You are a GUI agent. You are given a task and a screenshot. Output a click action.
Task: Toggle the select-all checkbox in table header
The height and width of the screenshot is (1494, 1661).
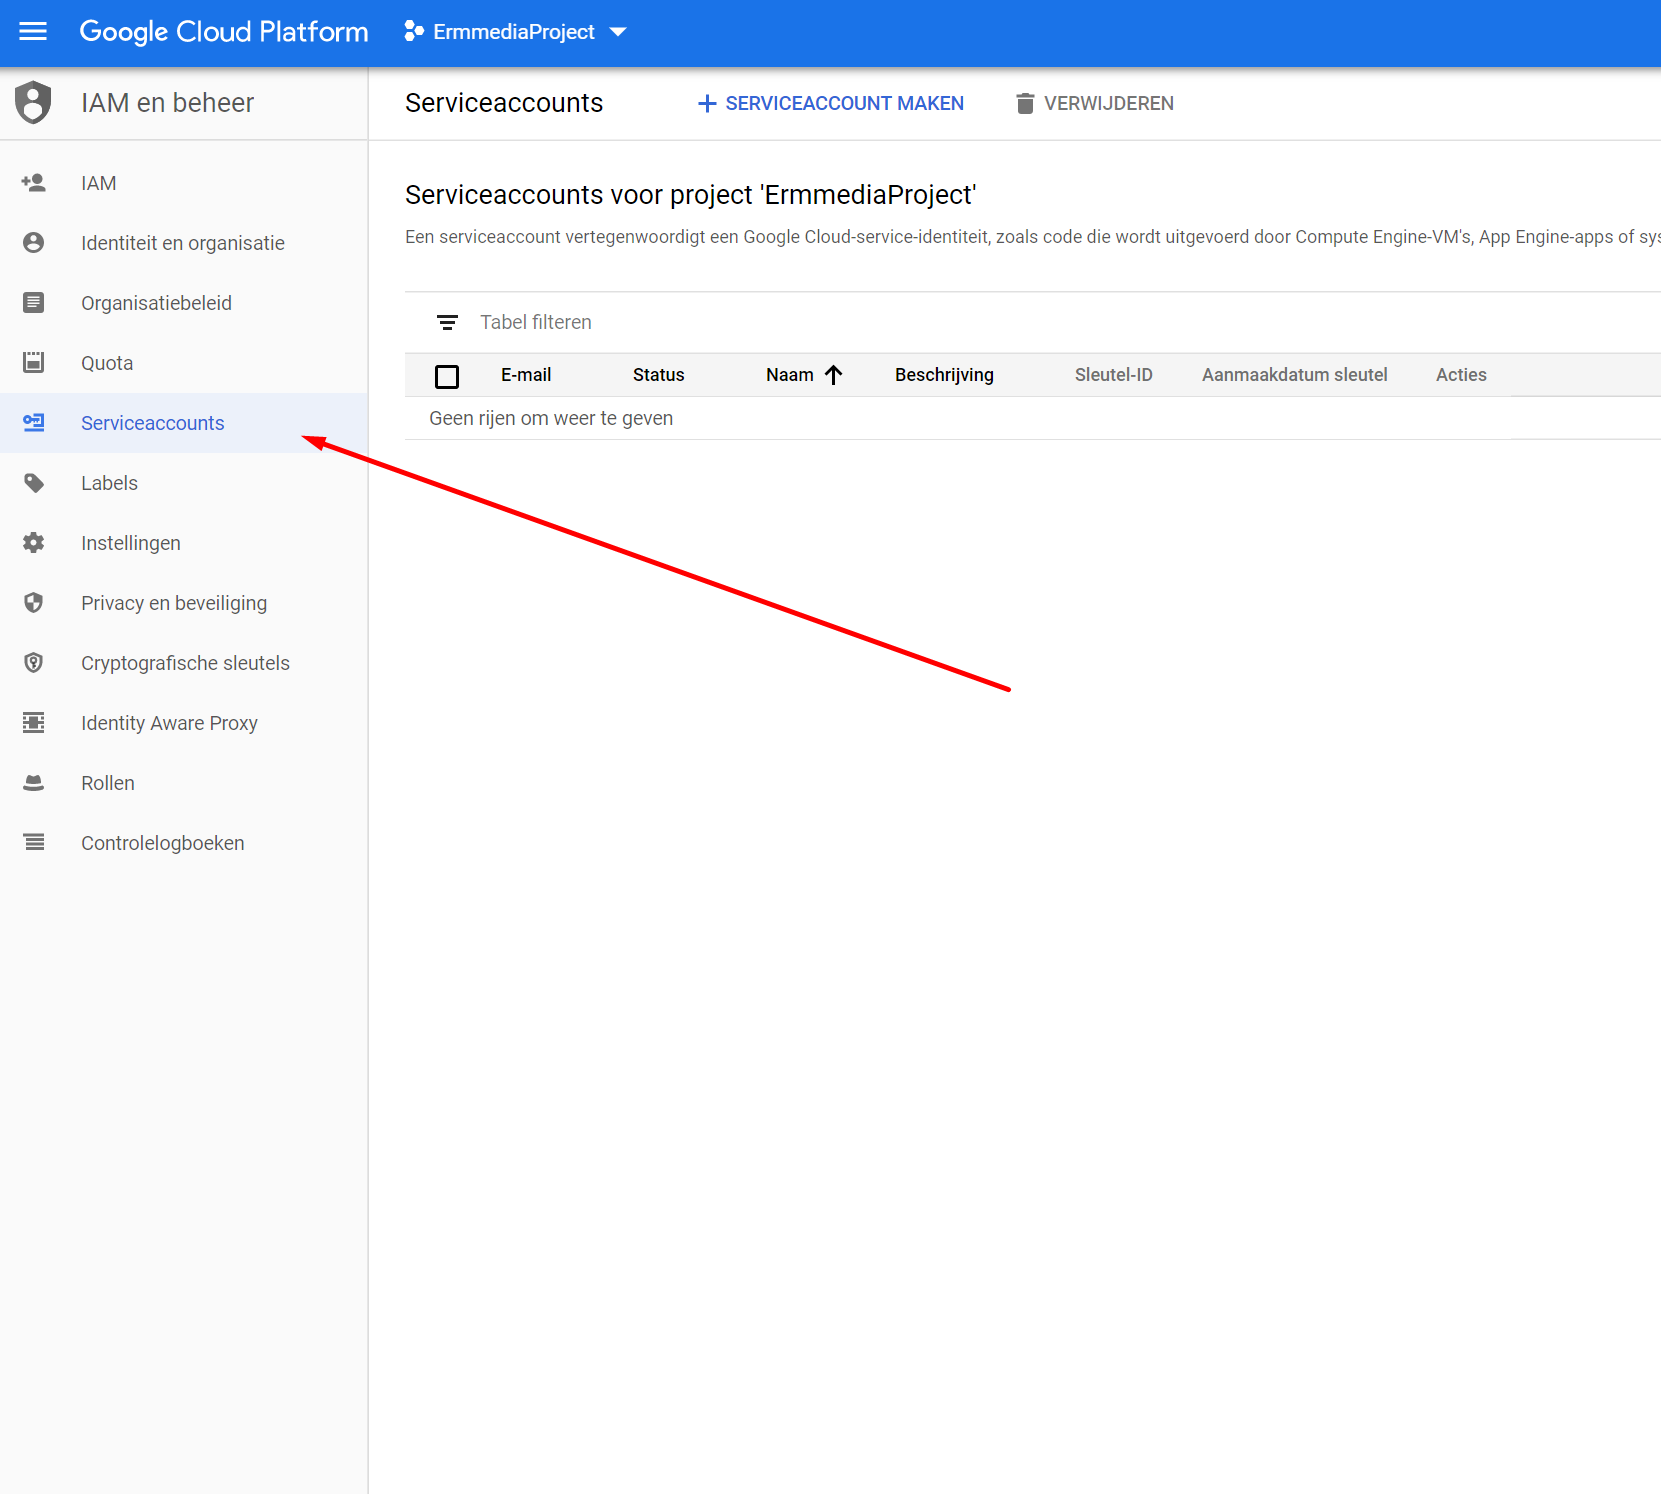pyautogui.click(x=447, y=376)
